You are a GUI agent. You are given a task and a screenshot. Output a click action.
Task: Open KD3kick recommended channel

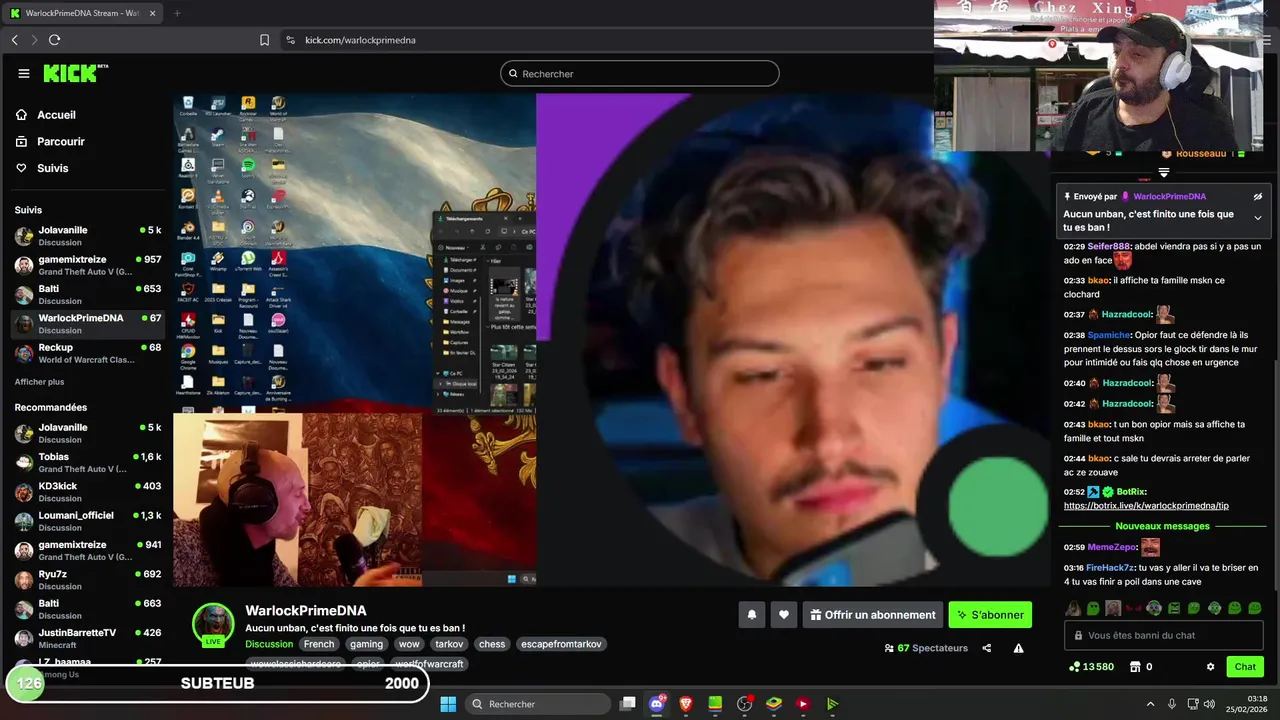click(87, 492)
